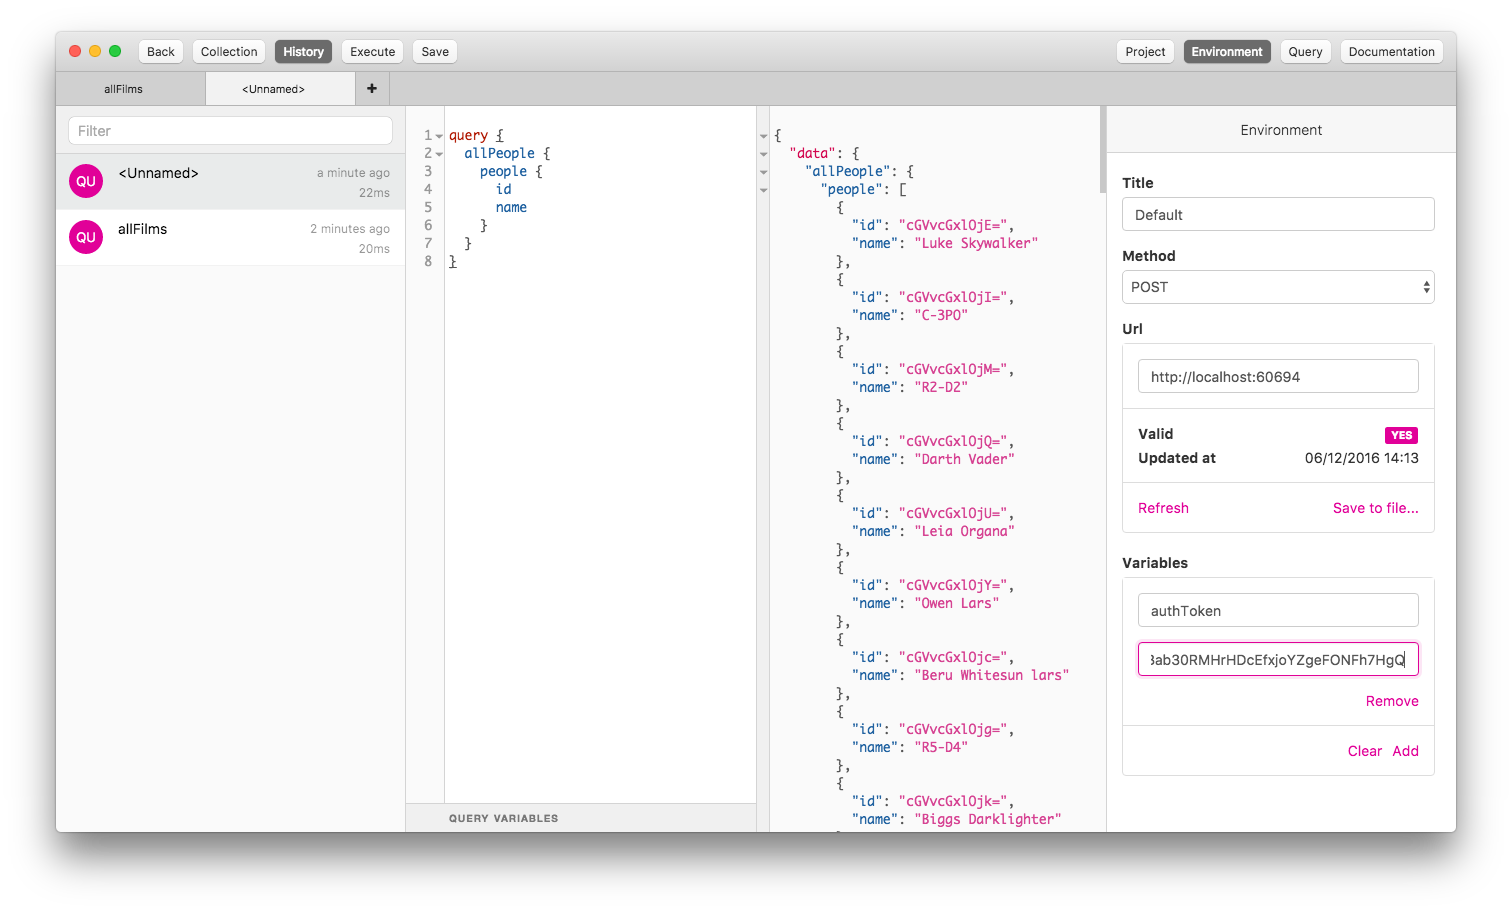Open the Method dropdown showing POST
1512x912 pixels.
[1278, 287]
